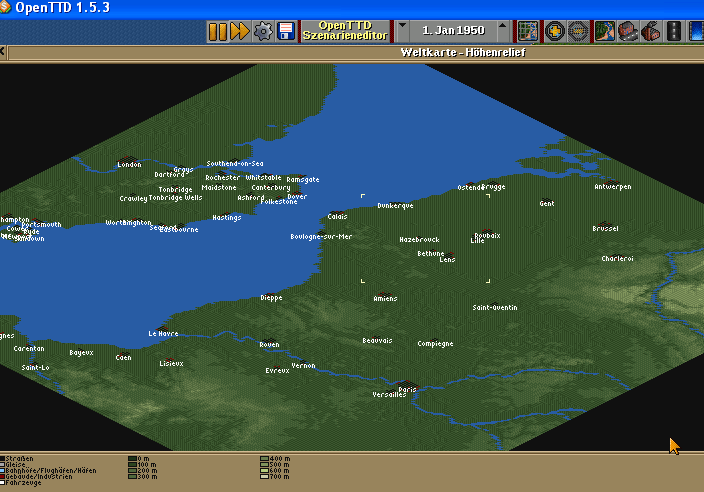Viewport: 704px width, 492px height.
Task: Click Caen on the world map
Action: tap(123, 357)
